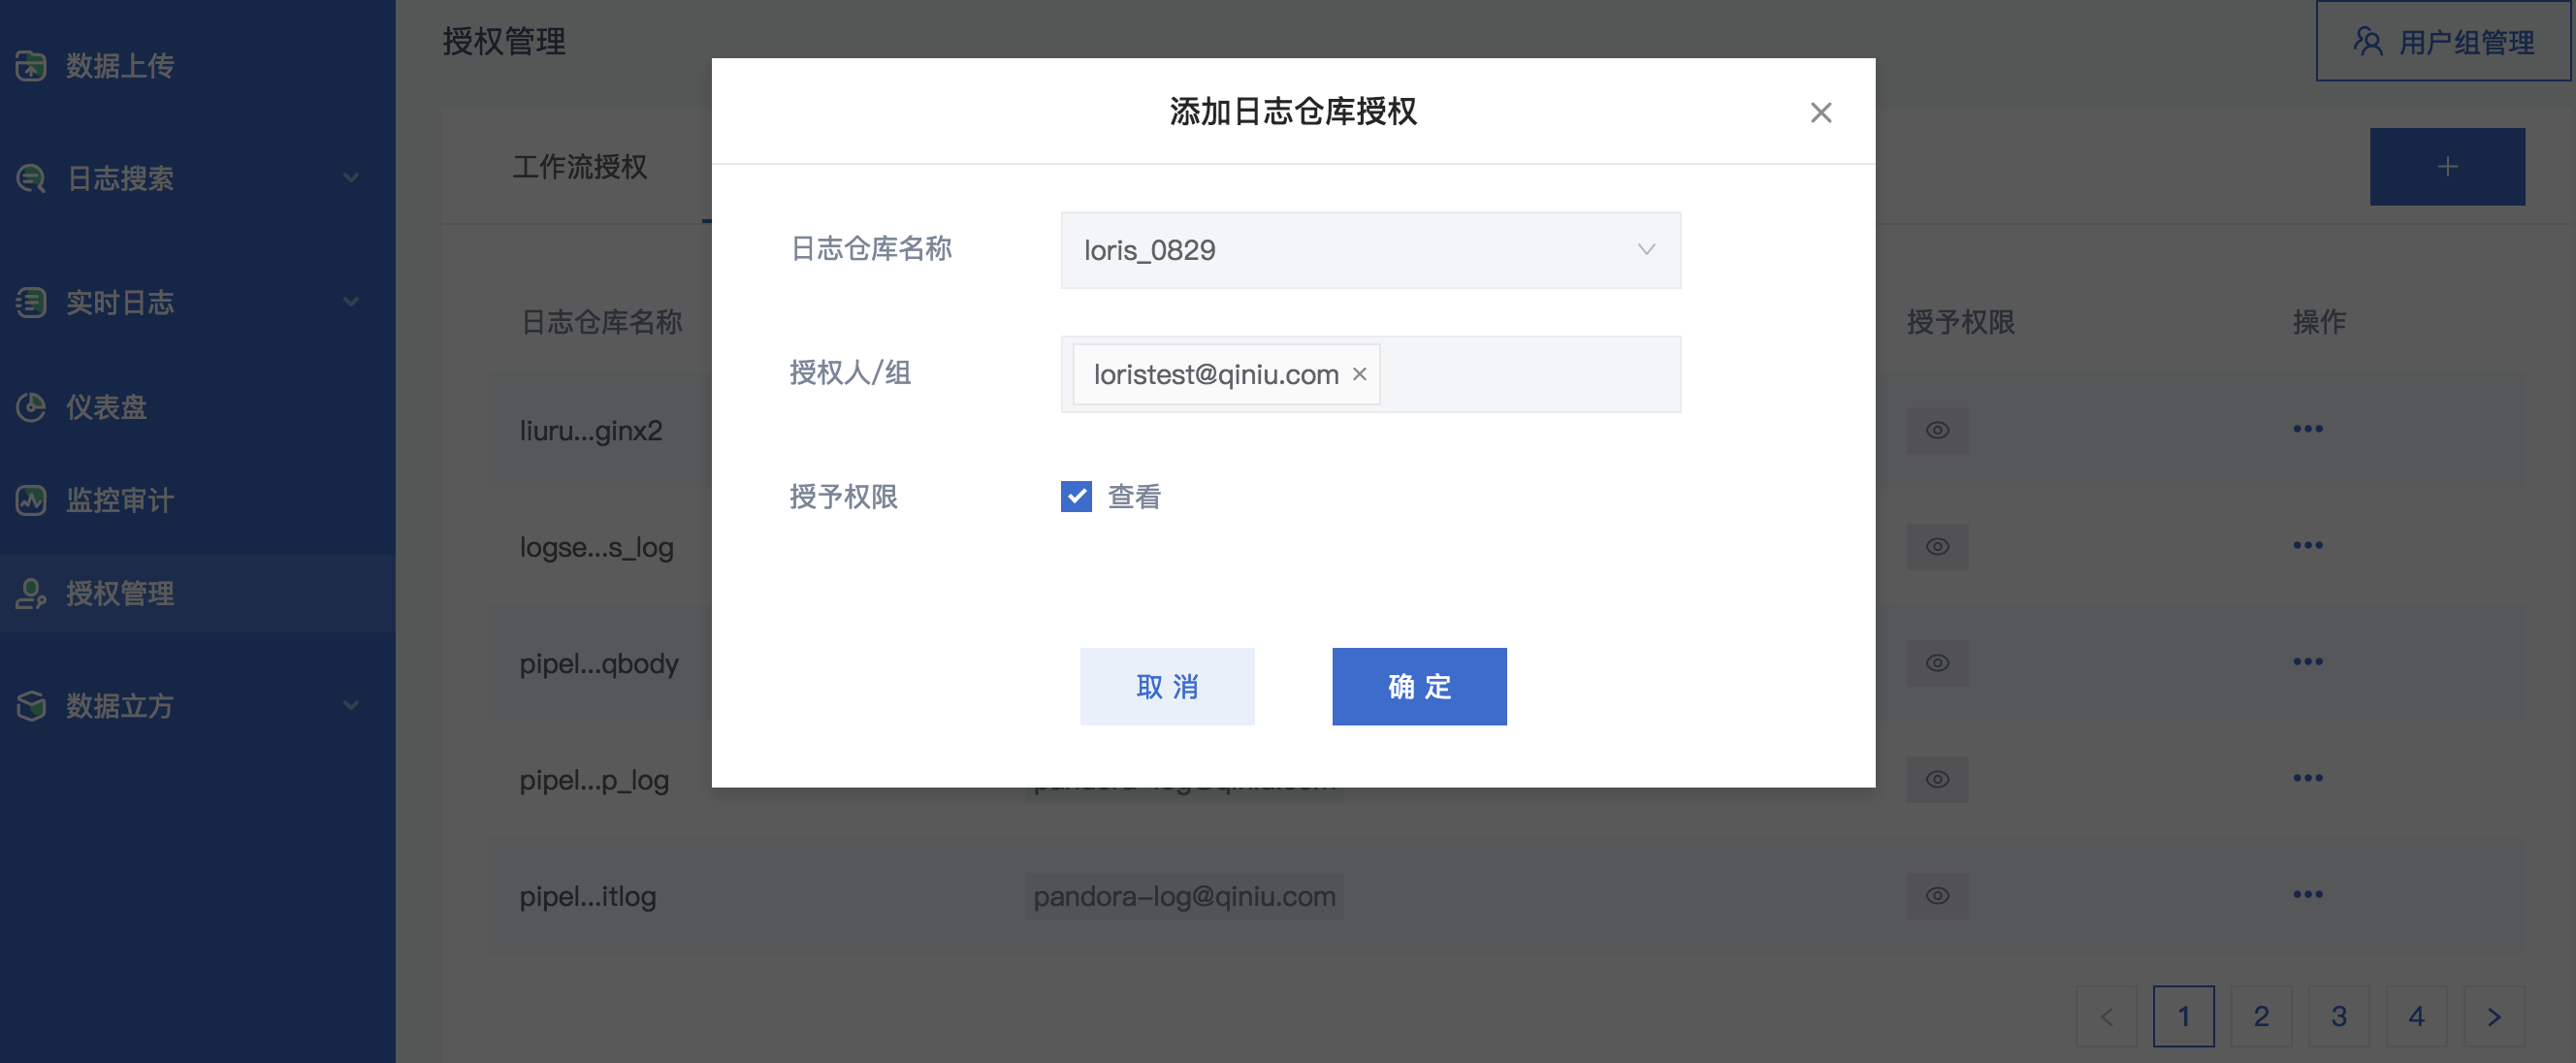This screenshot has width=2576, height=1063.
Task: Open actions menu for liuru...ginx2 row
Action: point(2308,429)
